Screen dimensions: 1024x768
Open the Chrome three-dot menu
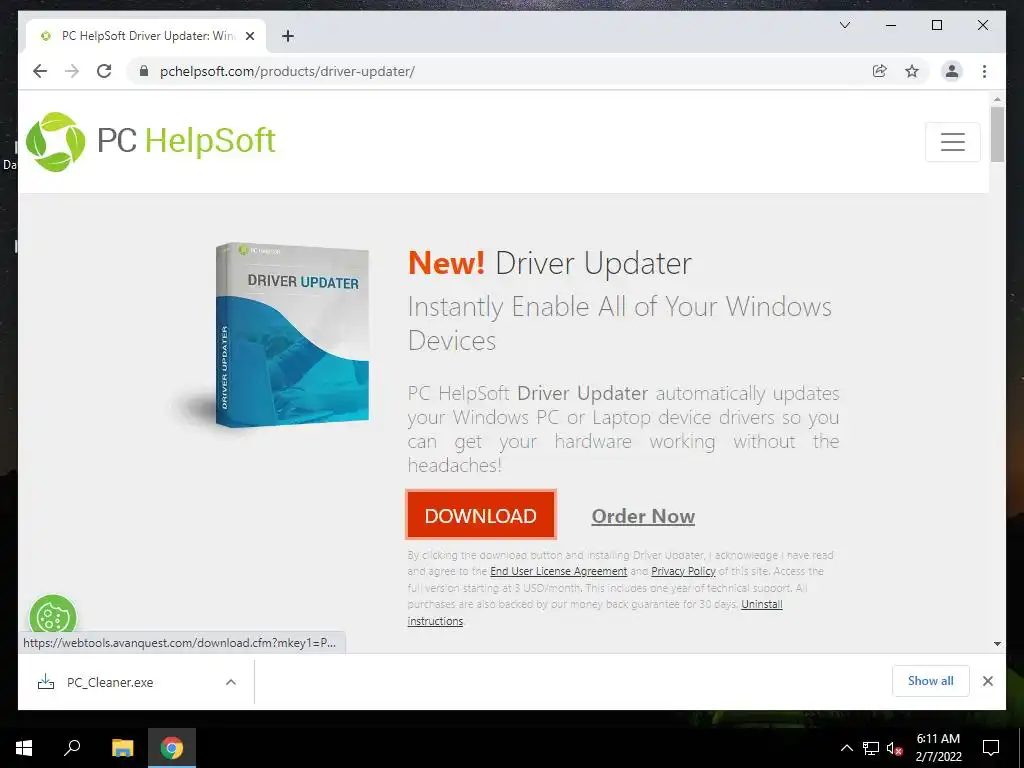(x=984, y=71)
